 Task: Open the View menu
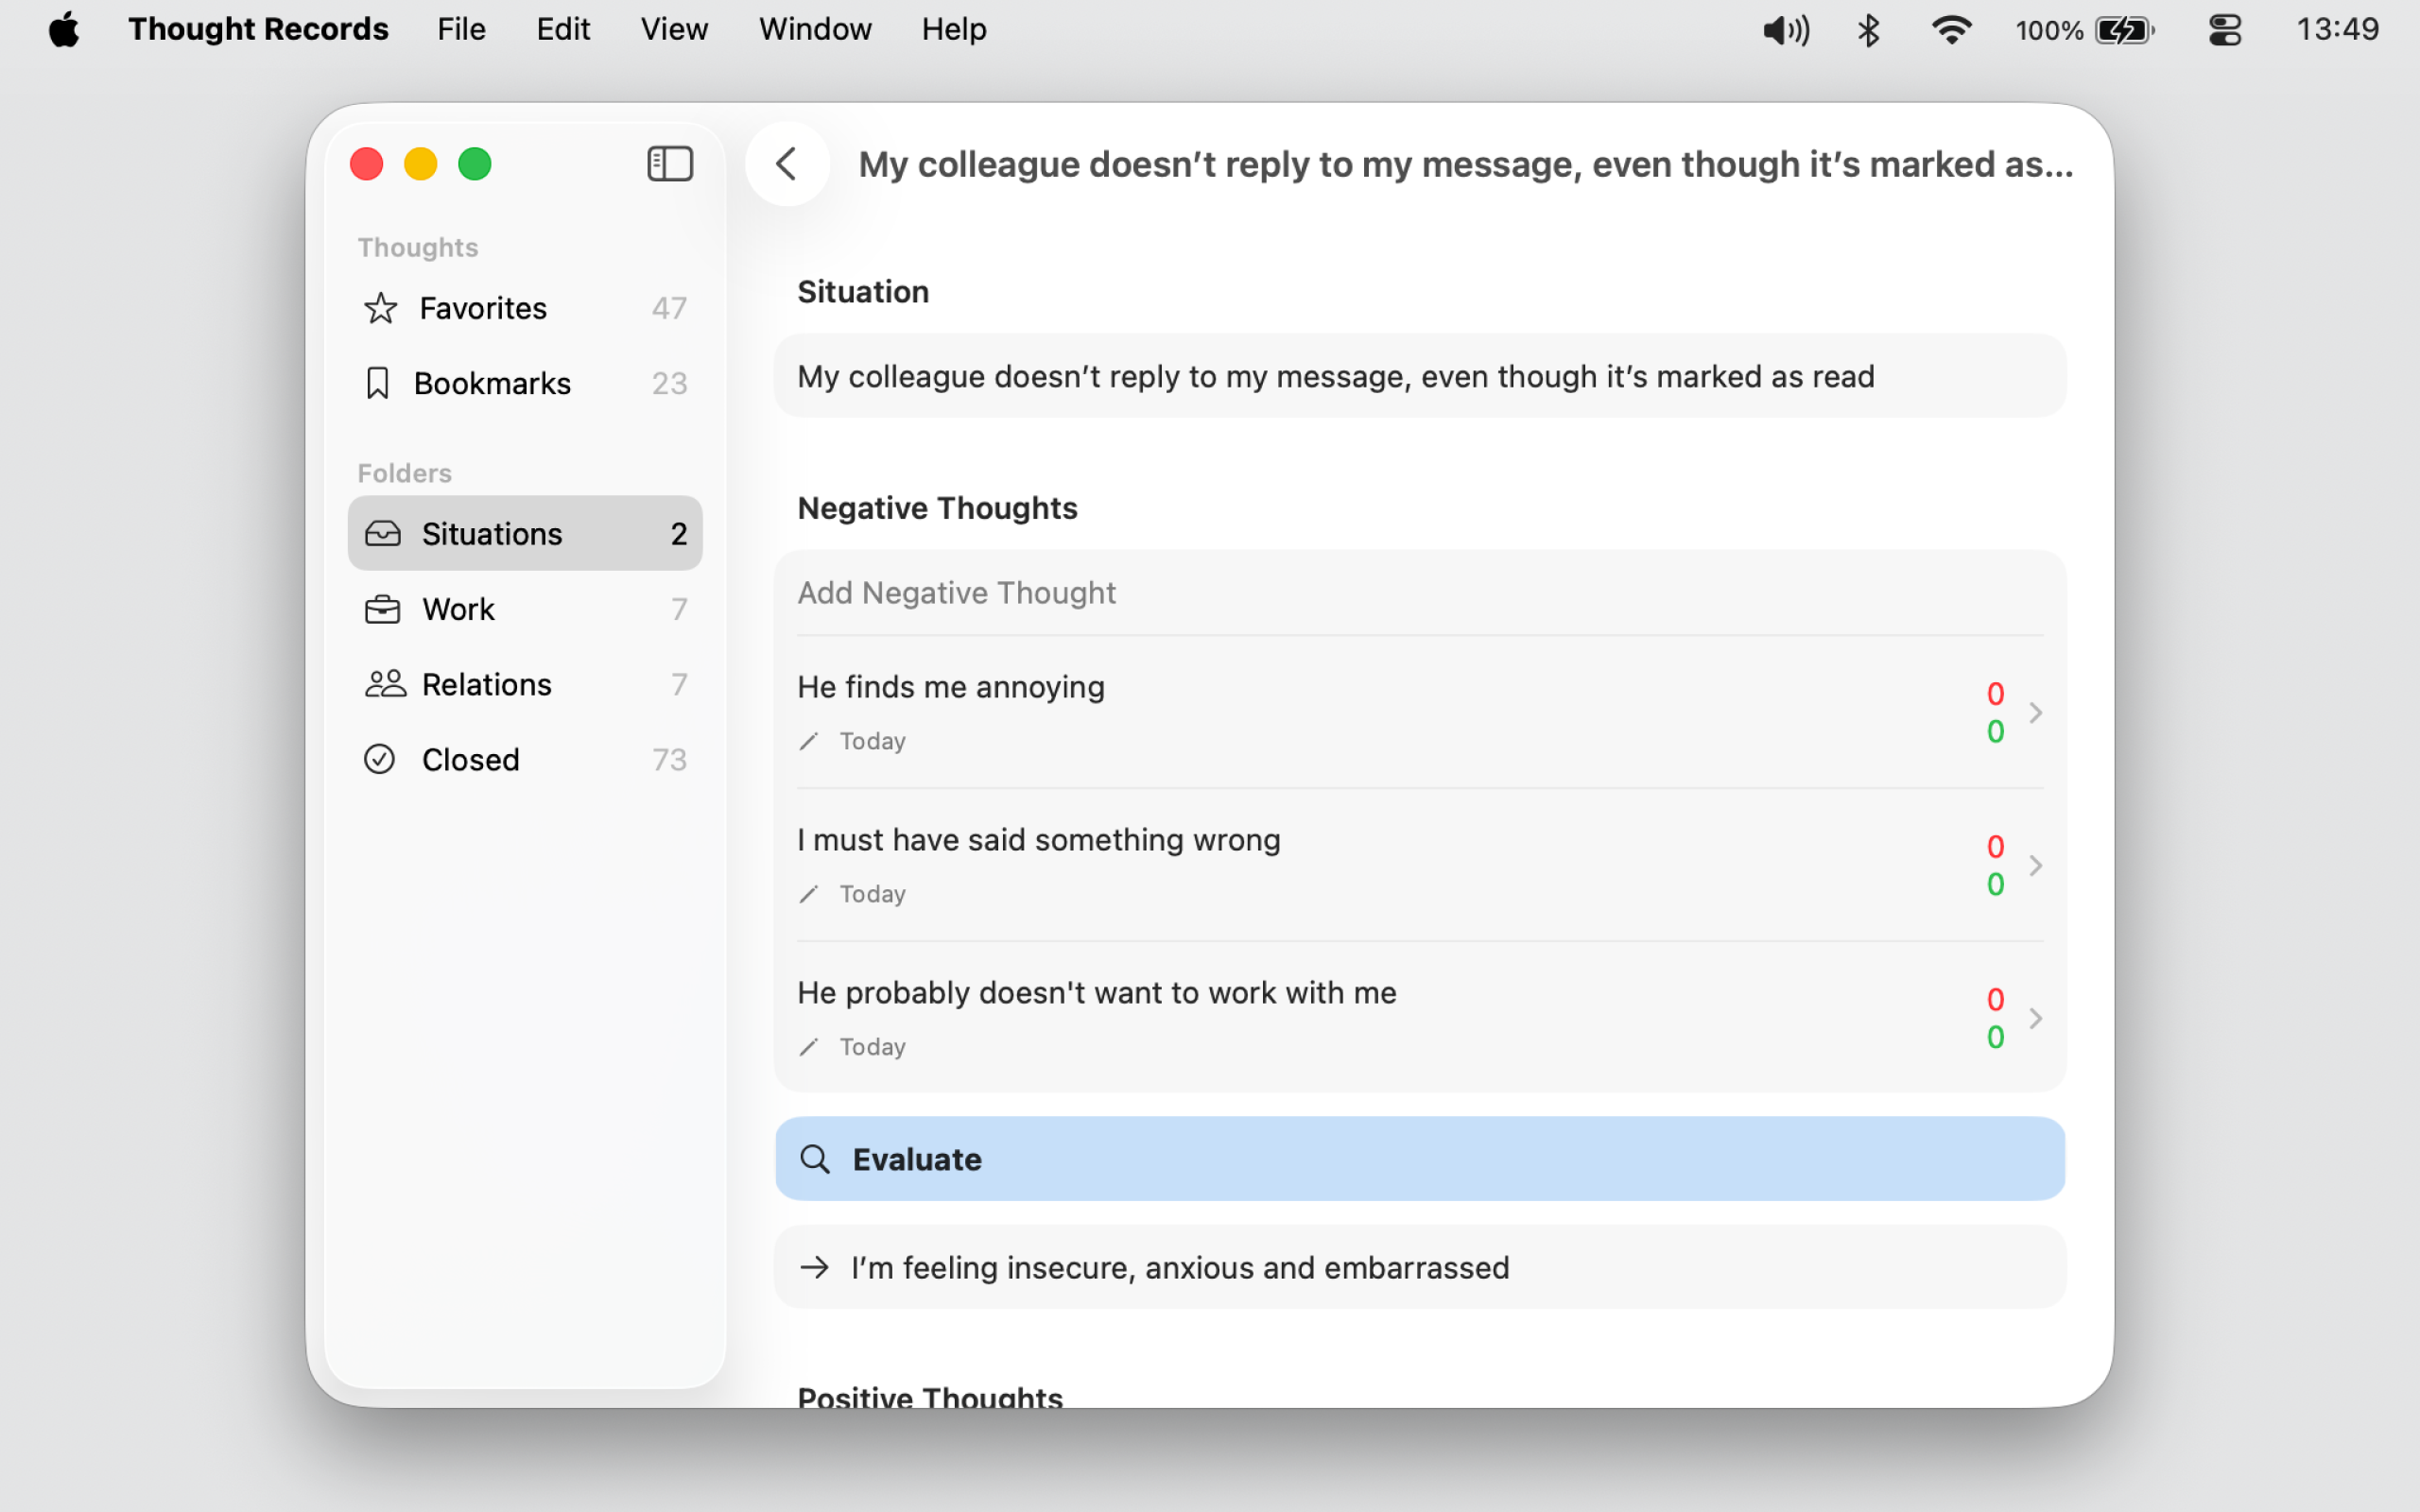click(x=674, y=29)
